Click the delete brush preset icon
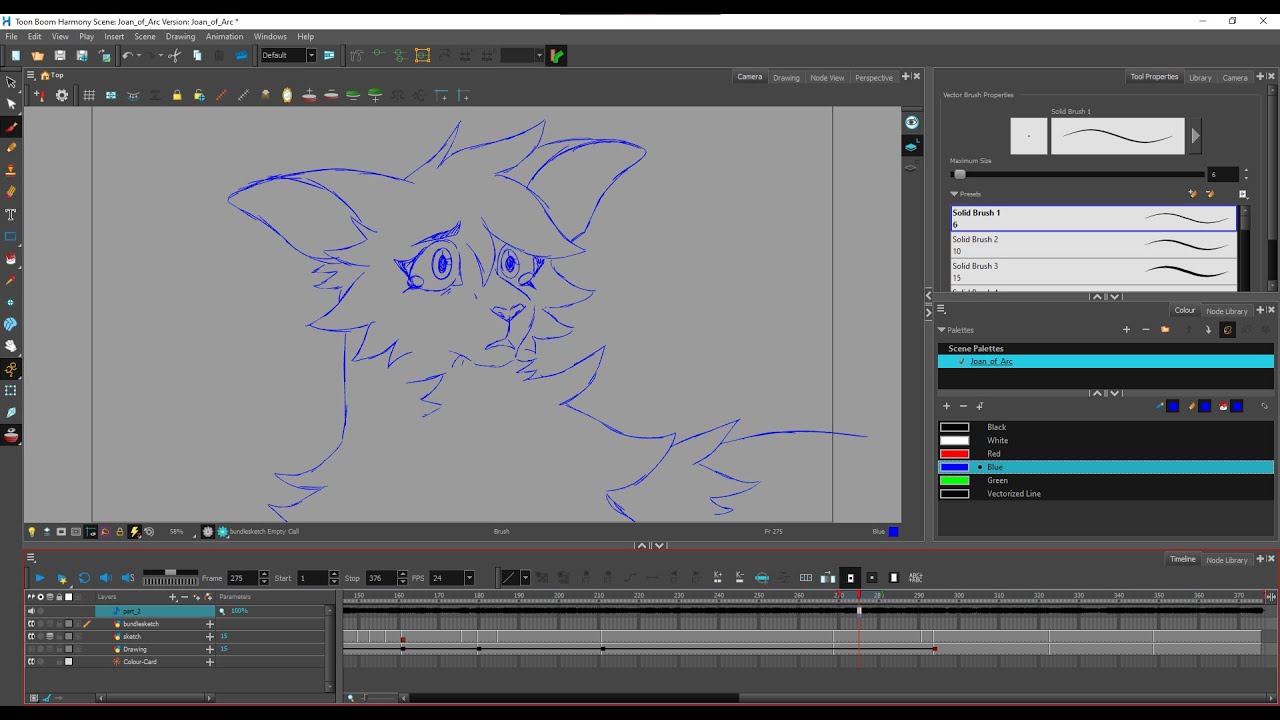 pyautogui.click(x=1209, y=194)
